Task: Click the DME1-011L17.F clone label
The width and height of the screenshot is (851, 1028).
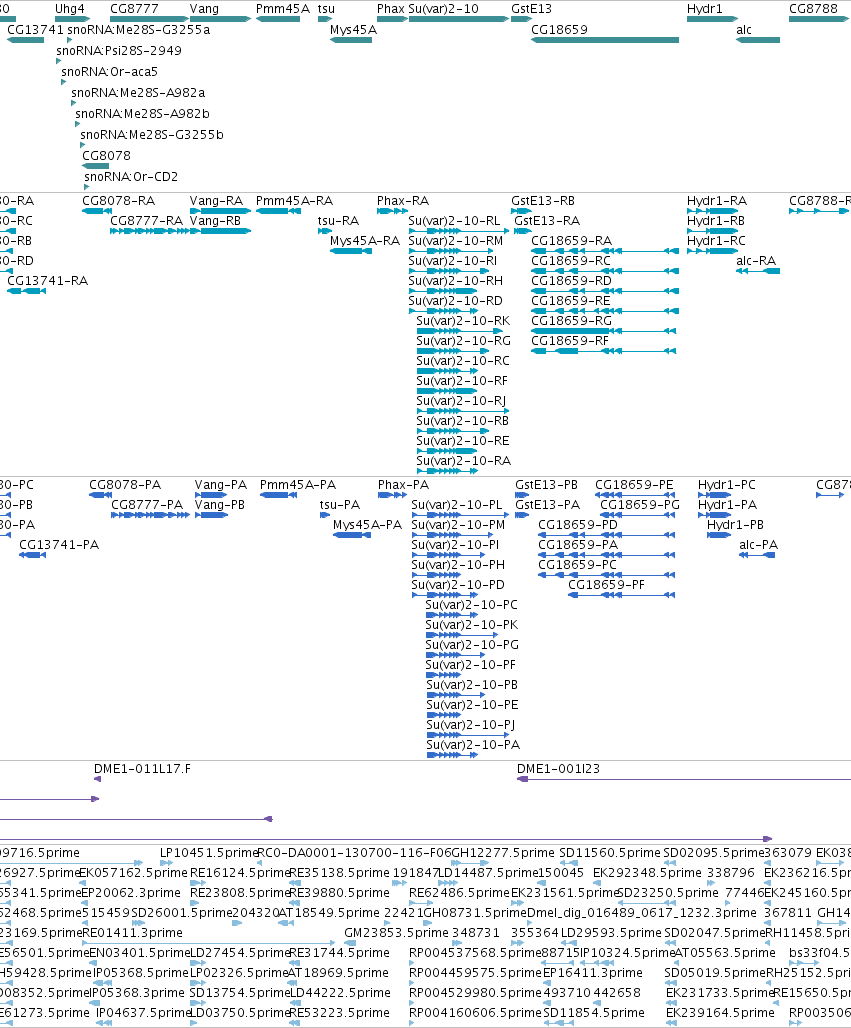Action: coord(142,769)
